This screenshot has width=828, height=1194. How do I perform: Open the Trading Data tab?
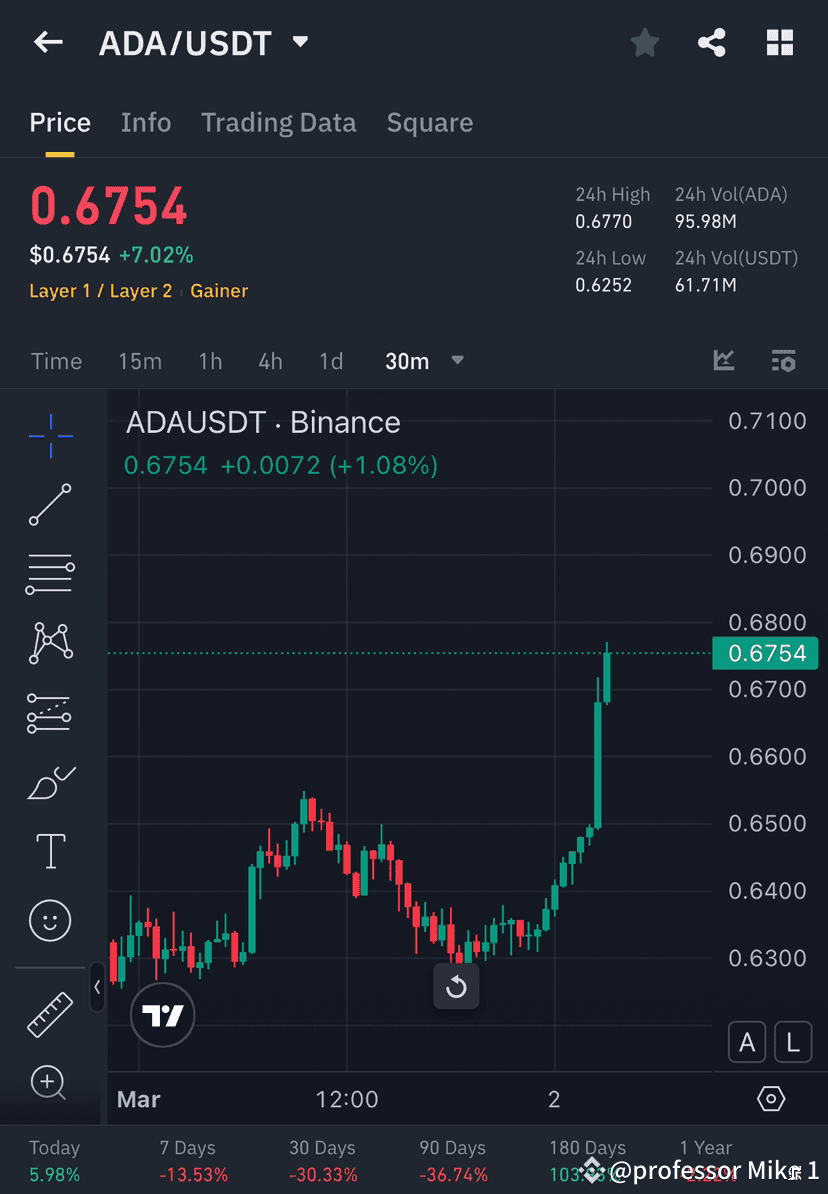(x=279, y=122)
